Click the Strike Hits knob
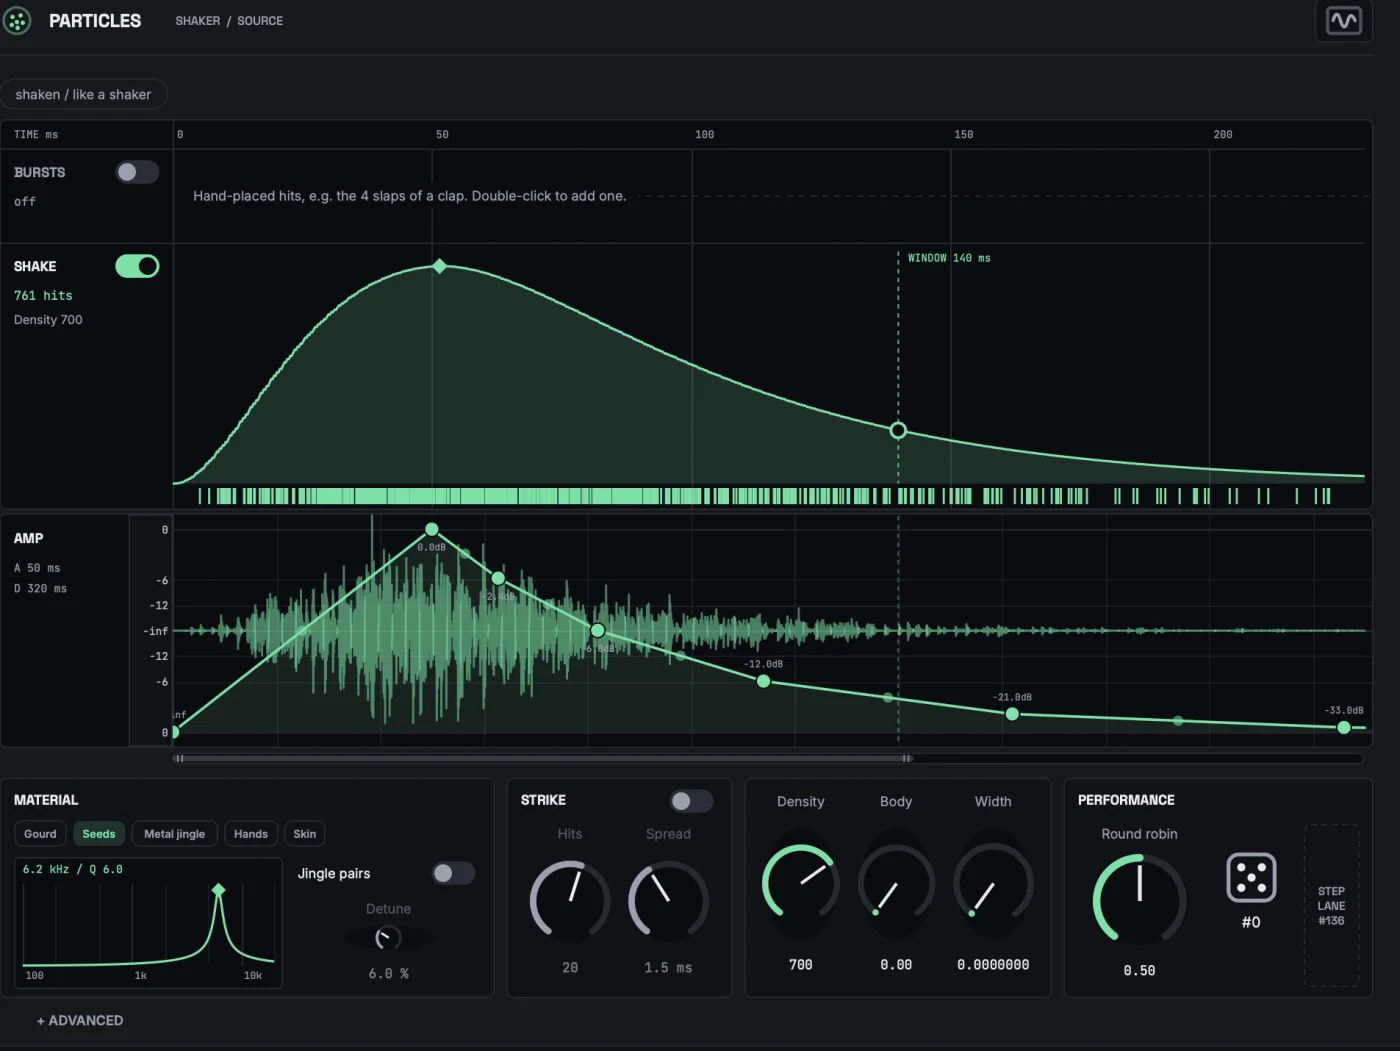Screen dimensions: 1400x1051 click(x=570, y=900)
